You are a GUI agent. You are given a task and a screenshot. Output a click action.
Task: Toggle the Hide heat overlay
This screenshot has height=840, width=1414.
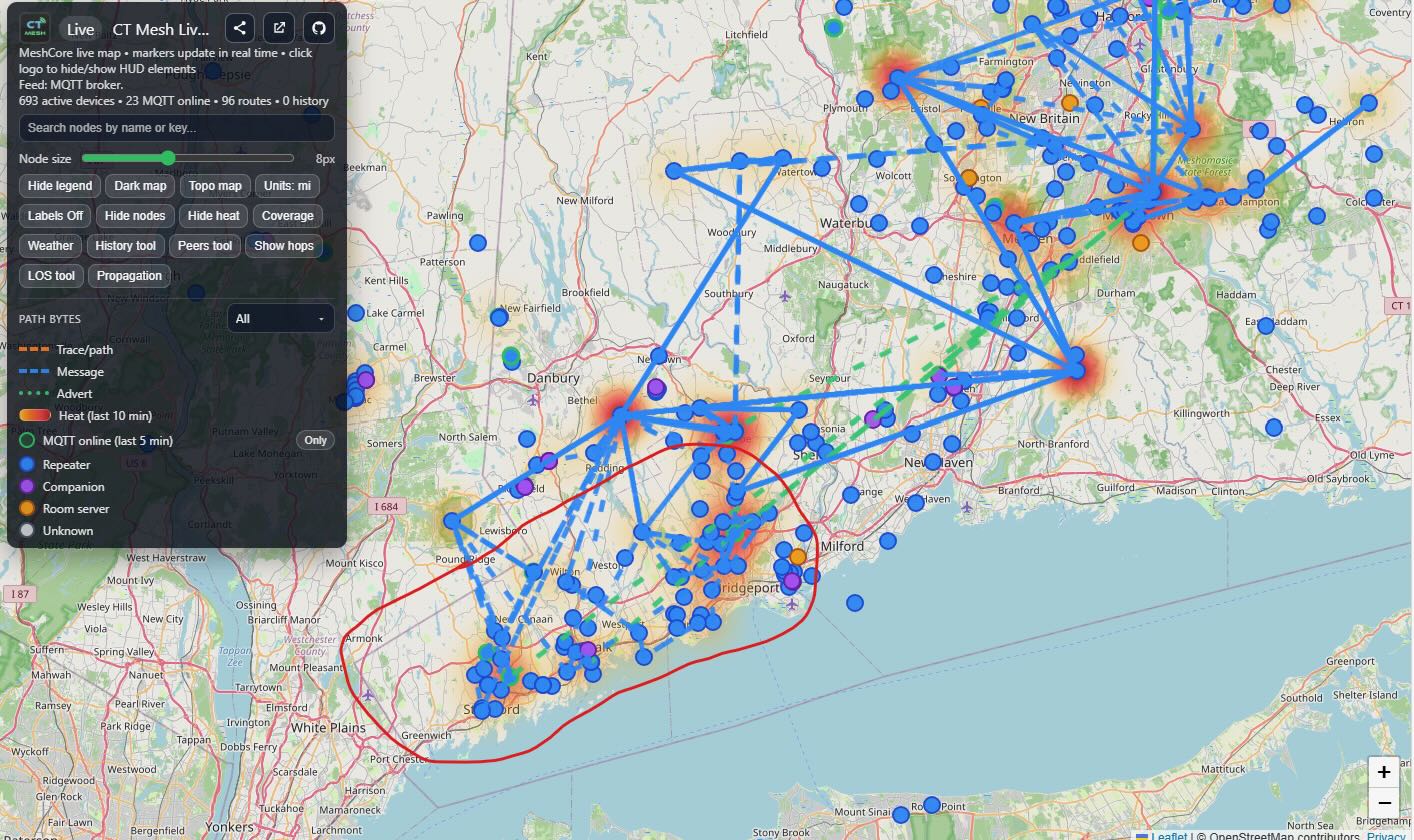click(213, 216)
